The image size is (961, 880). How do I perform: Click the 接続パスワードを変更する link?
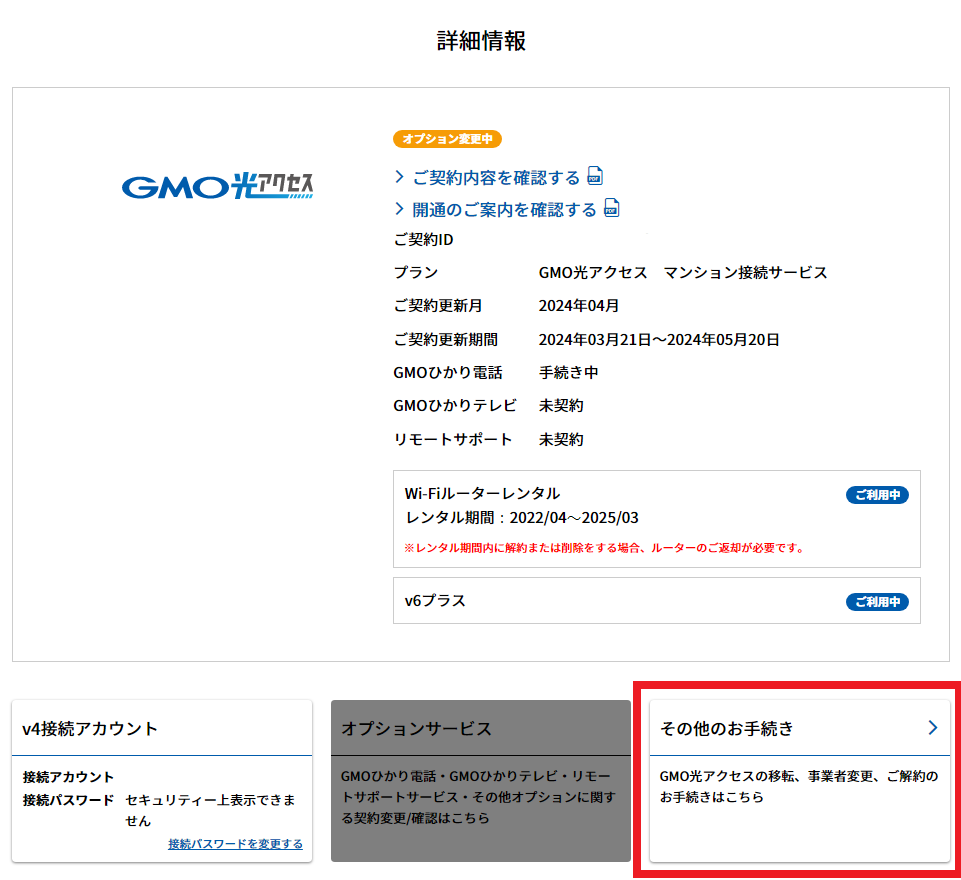pyautogui.click(x=235, y=844)
